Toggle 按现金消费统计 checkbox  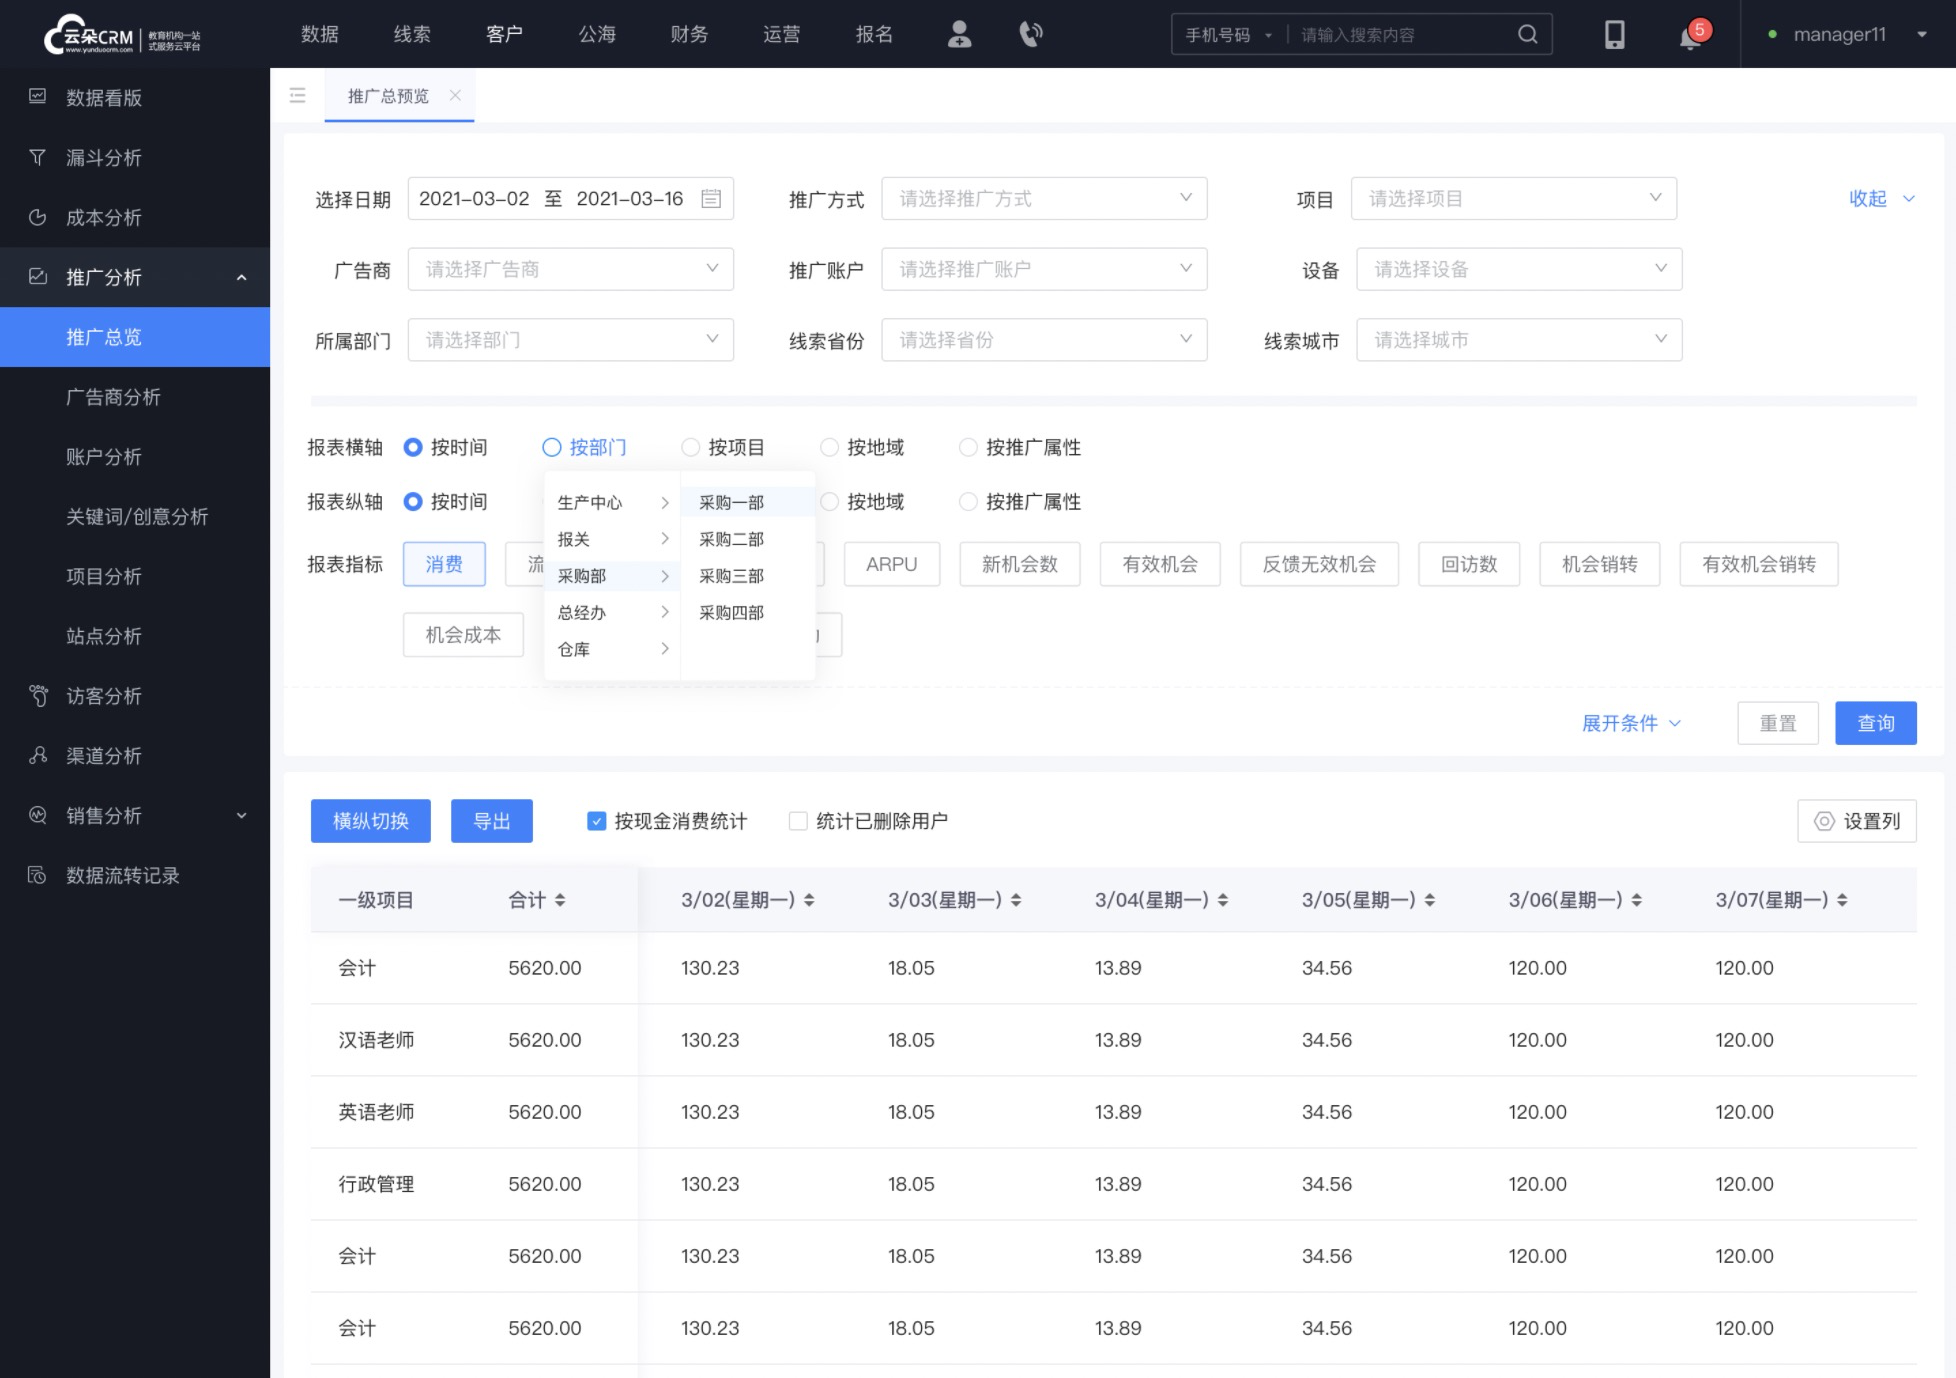tap(598, 822)
